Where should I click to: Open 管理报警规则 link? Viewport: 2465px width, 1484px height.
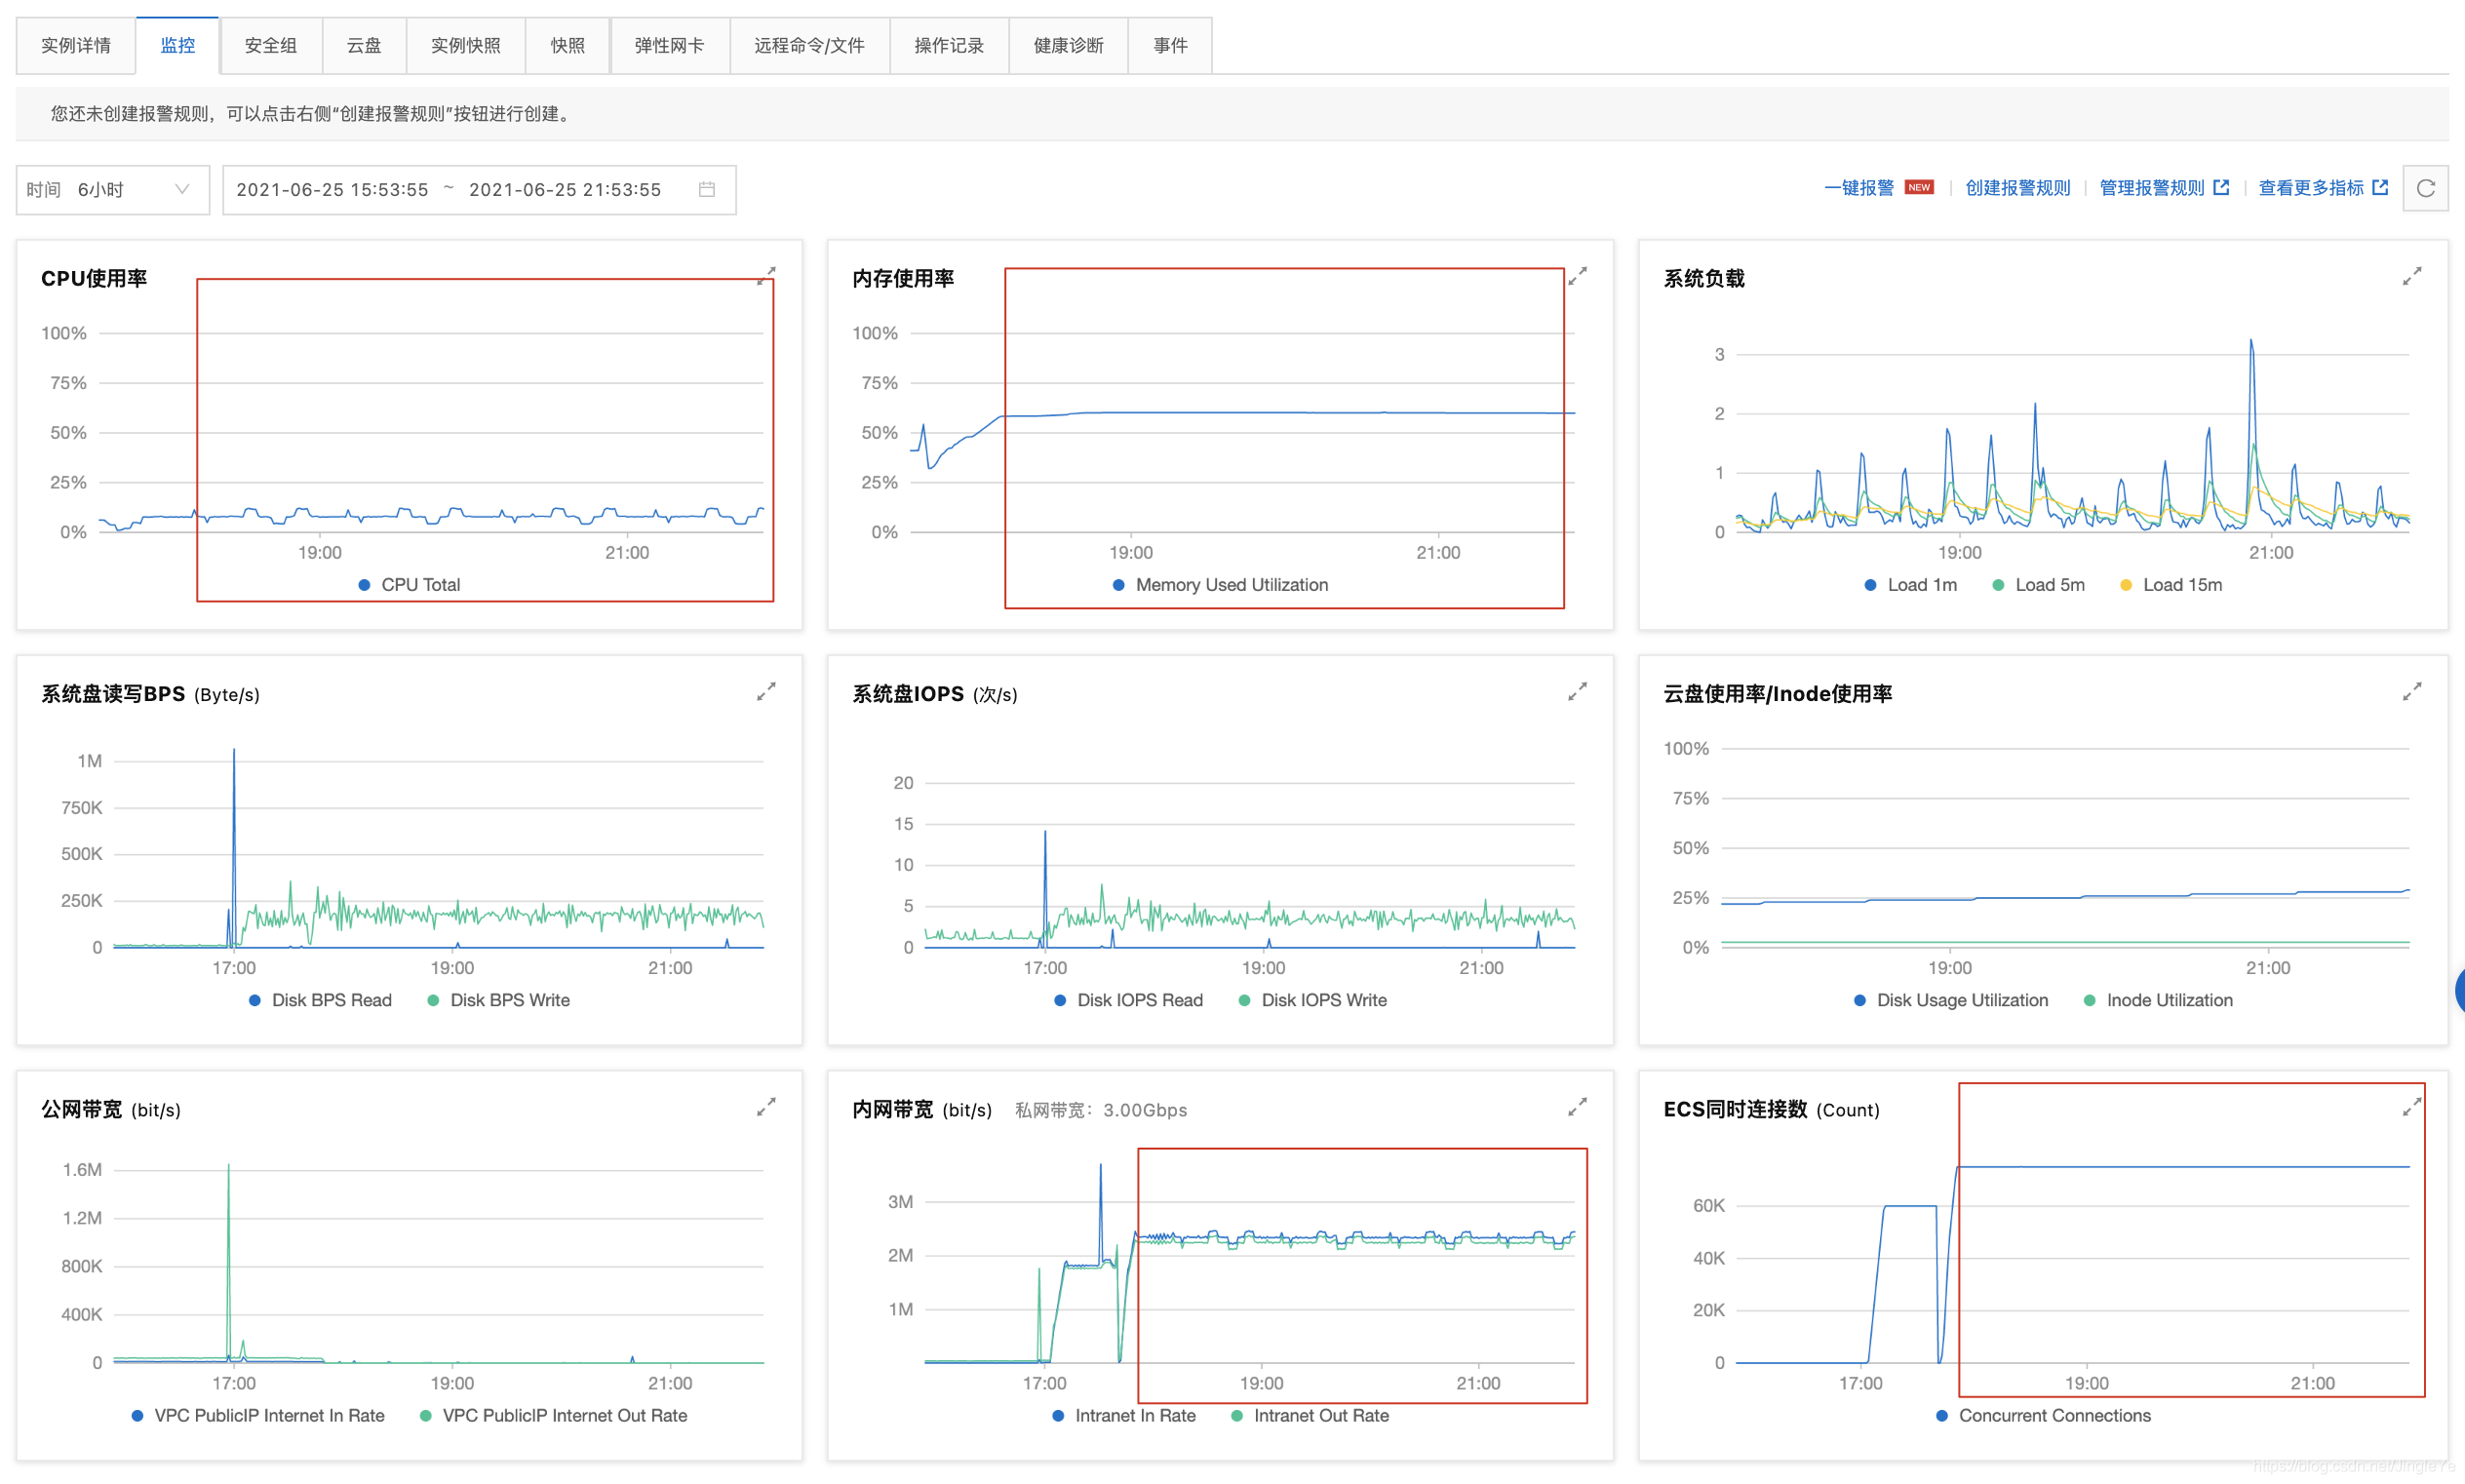[x=2151, y=188]
